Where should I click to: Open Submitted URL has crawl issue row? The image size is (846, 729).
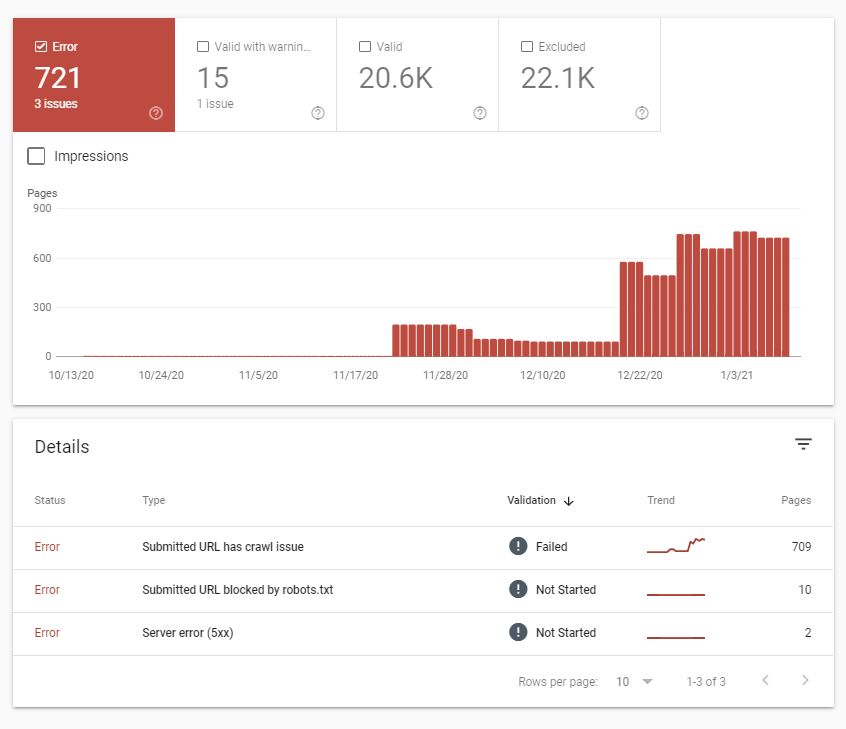click(423, 547)
